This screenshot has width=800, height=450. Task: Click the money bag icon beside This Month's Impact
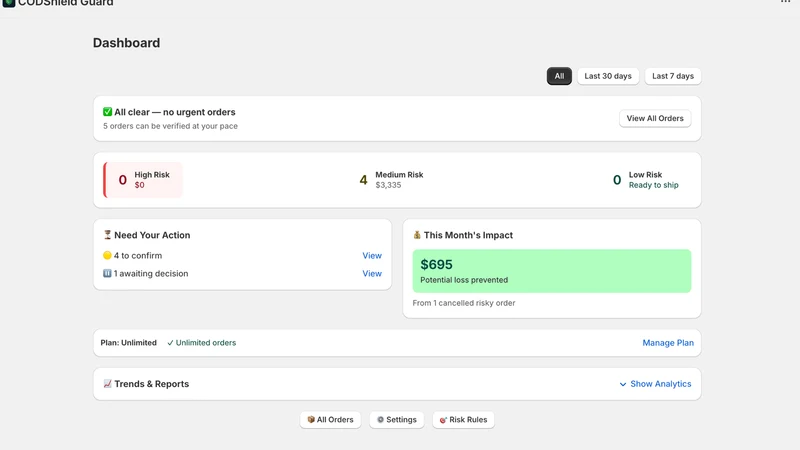(x=417, y=235)
